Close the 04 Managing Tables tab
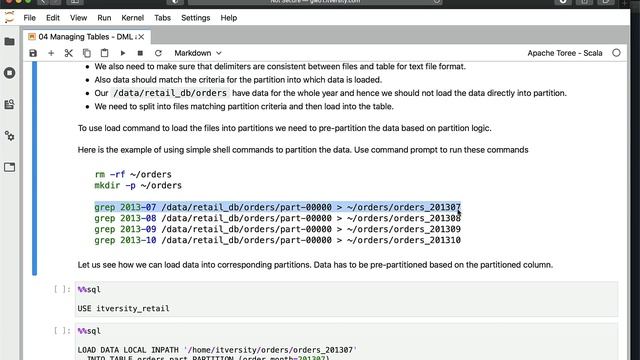 pos(141,37)
